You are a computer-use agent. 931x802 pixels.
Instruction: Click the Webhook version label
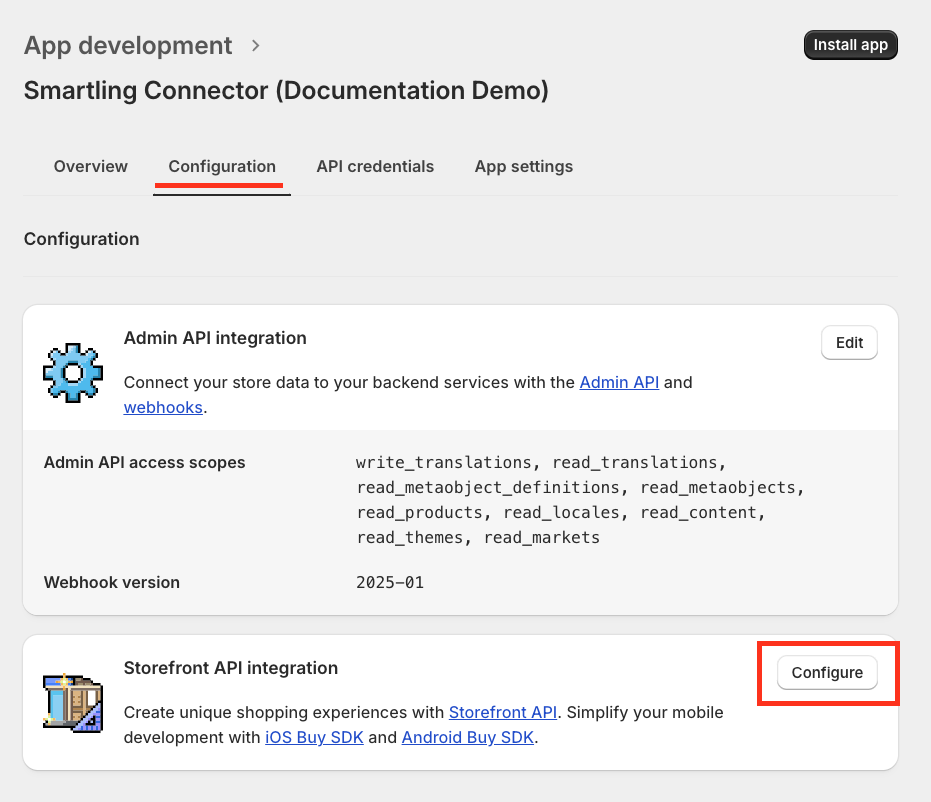point(112,582)
